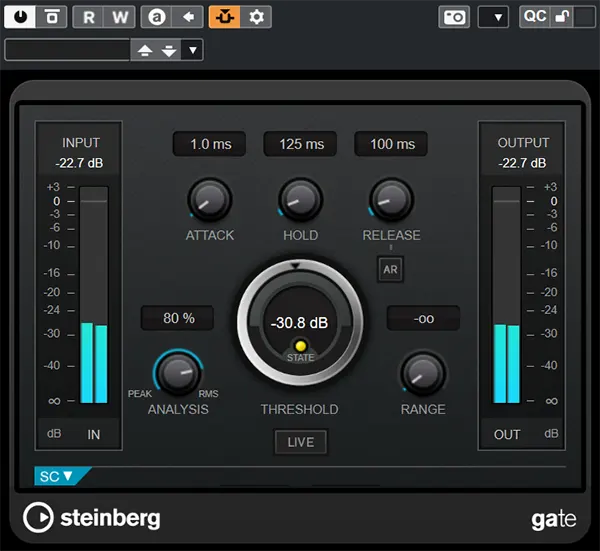Click the RELEASE label
The image size is (600, 551).
pos(391,235)
